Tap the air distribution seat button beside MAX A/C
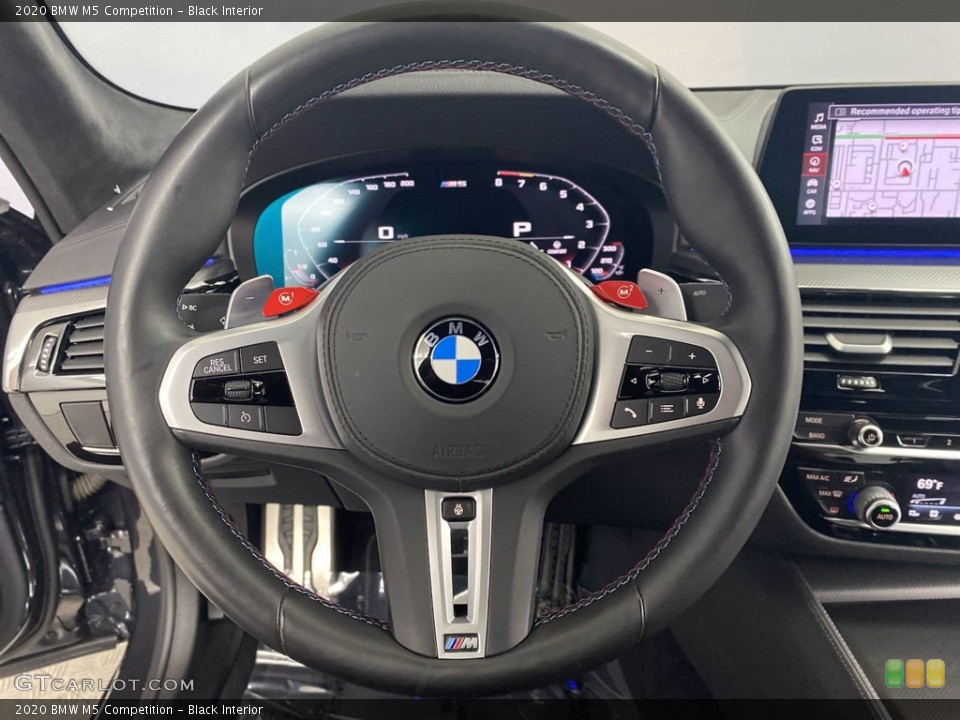This screenshot has height=720, width=960. coord(851,479)
